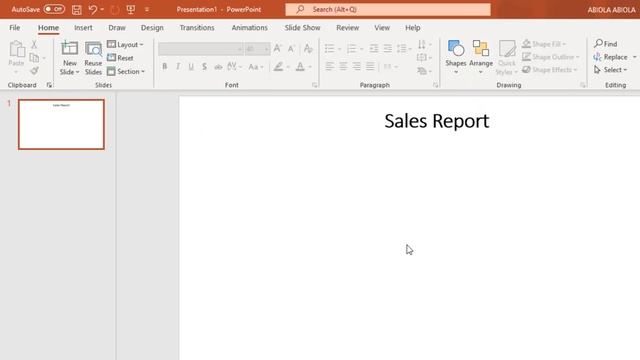Open Change Case Aa dropdown
The width and height of the screenshot is (640, 360).
click(x=256, y=67)
